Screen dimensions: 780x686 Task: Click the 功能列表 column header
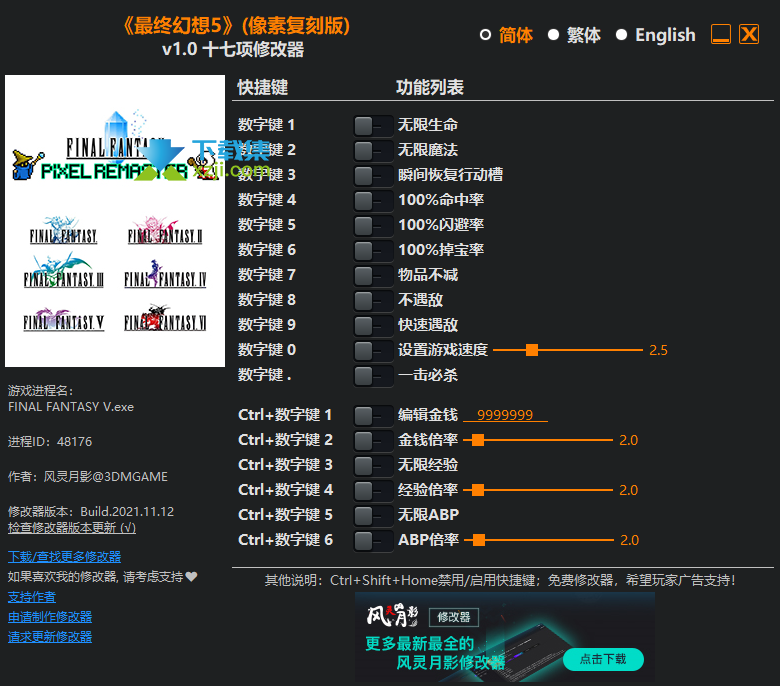point(430,88)
